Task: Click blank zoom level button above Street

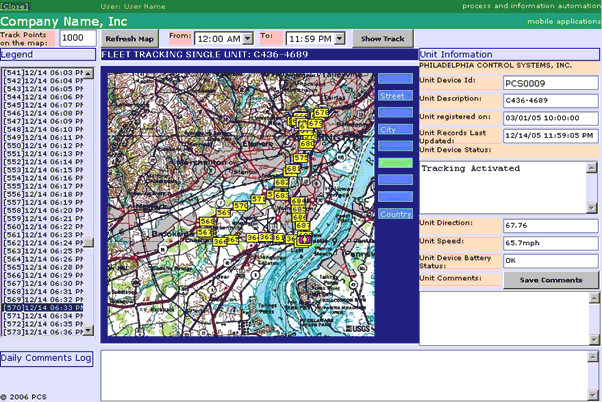Action: tap(395, 79)
